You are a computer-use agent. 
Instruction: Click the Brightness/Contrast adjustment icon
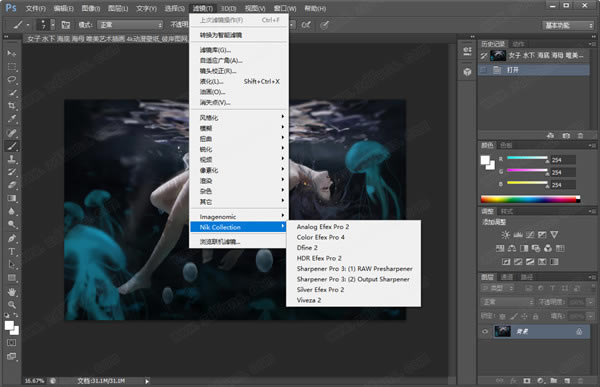click(505, 235)
